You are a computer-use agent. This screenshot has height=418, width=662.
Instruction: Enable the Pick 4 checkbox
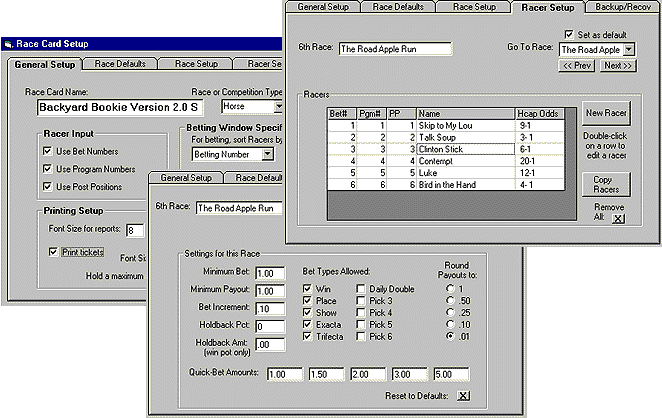click(x=361, y=312)
